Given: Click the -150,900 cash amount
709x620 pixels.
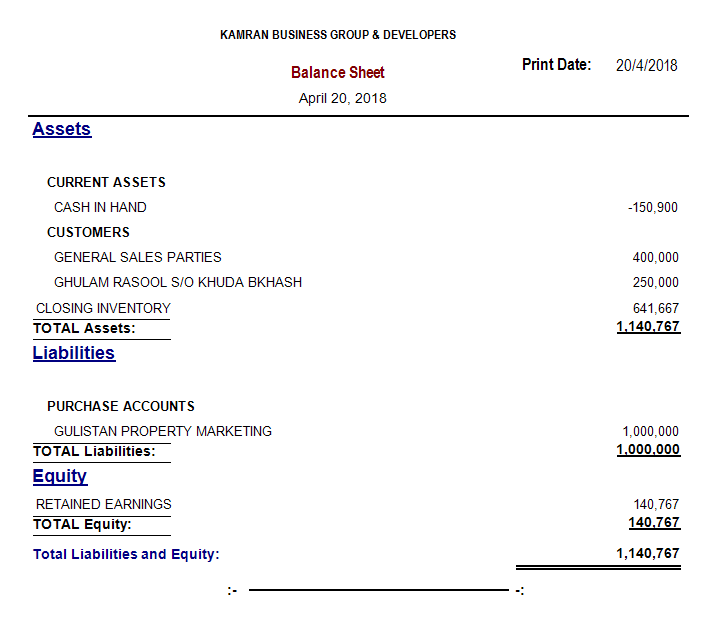Looking at the screenshot, I should click(x=652, y=208).
